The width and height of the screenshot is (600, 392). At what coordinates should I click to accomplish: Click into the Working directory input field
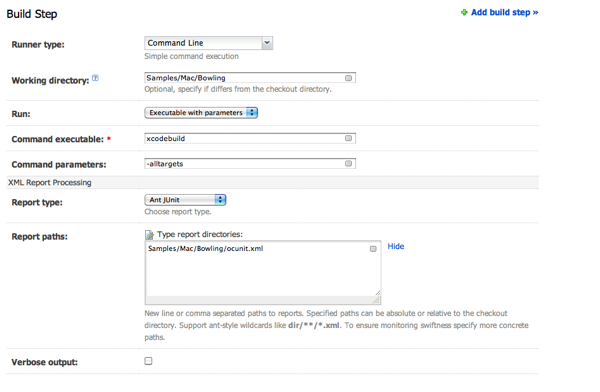250,78
